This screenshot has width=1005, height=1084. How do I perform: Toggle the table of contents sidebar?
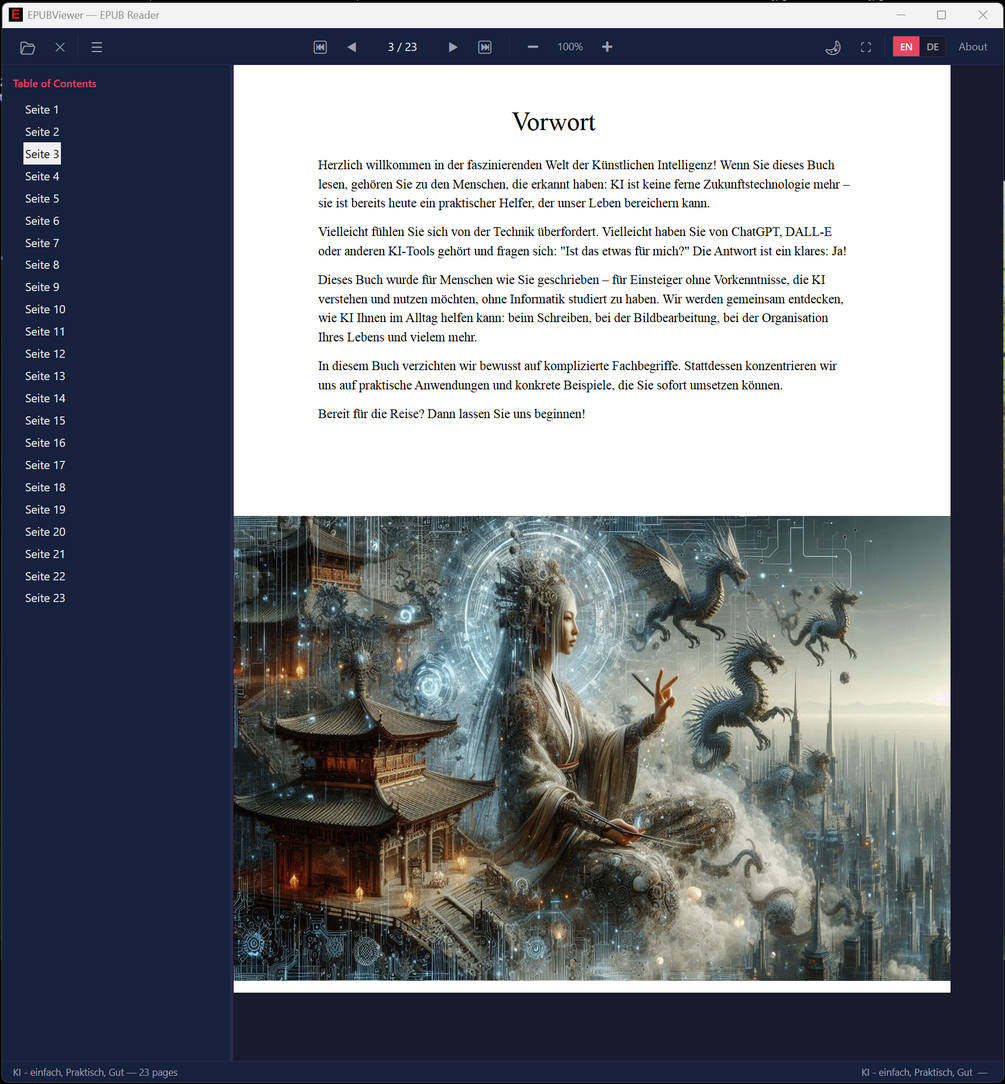(97, 47)
